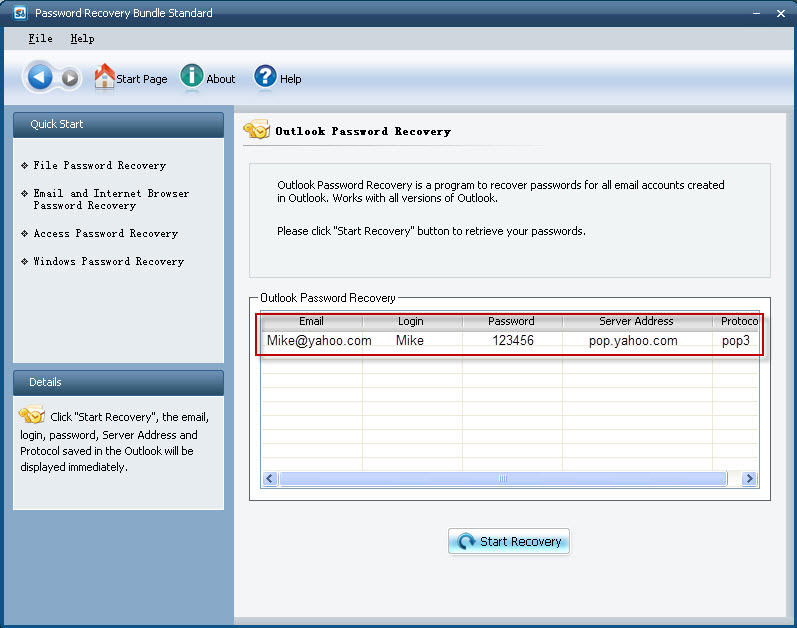Click the app icon in title bar
This screenshot has width=797, height=628.
click(17, 13)
